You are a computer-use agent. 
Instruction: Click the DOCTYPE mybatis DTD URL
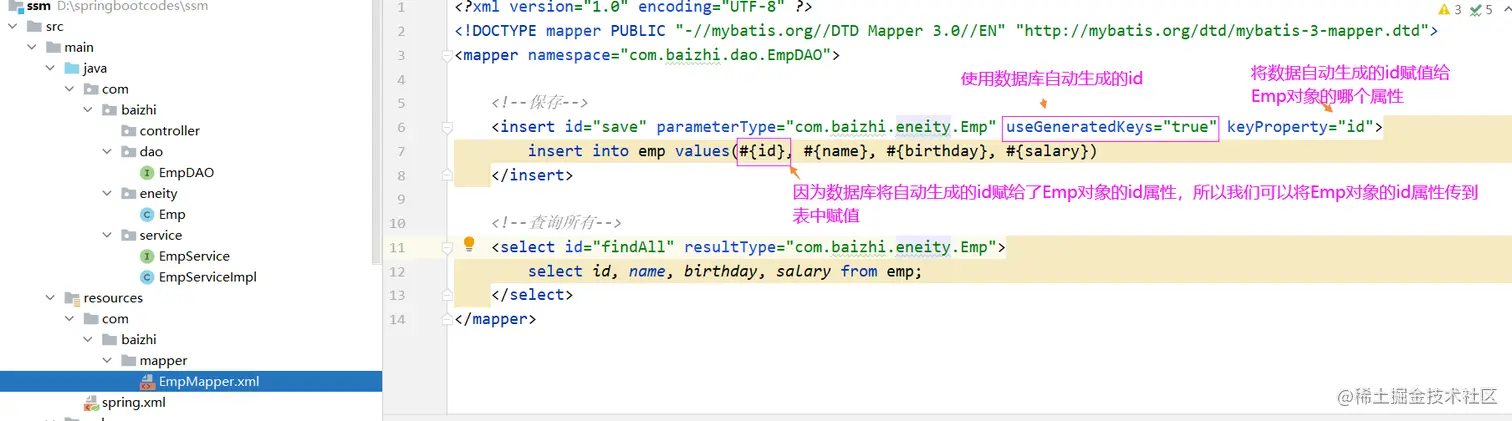point(1221,31)
